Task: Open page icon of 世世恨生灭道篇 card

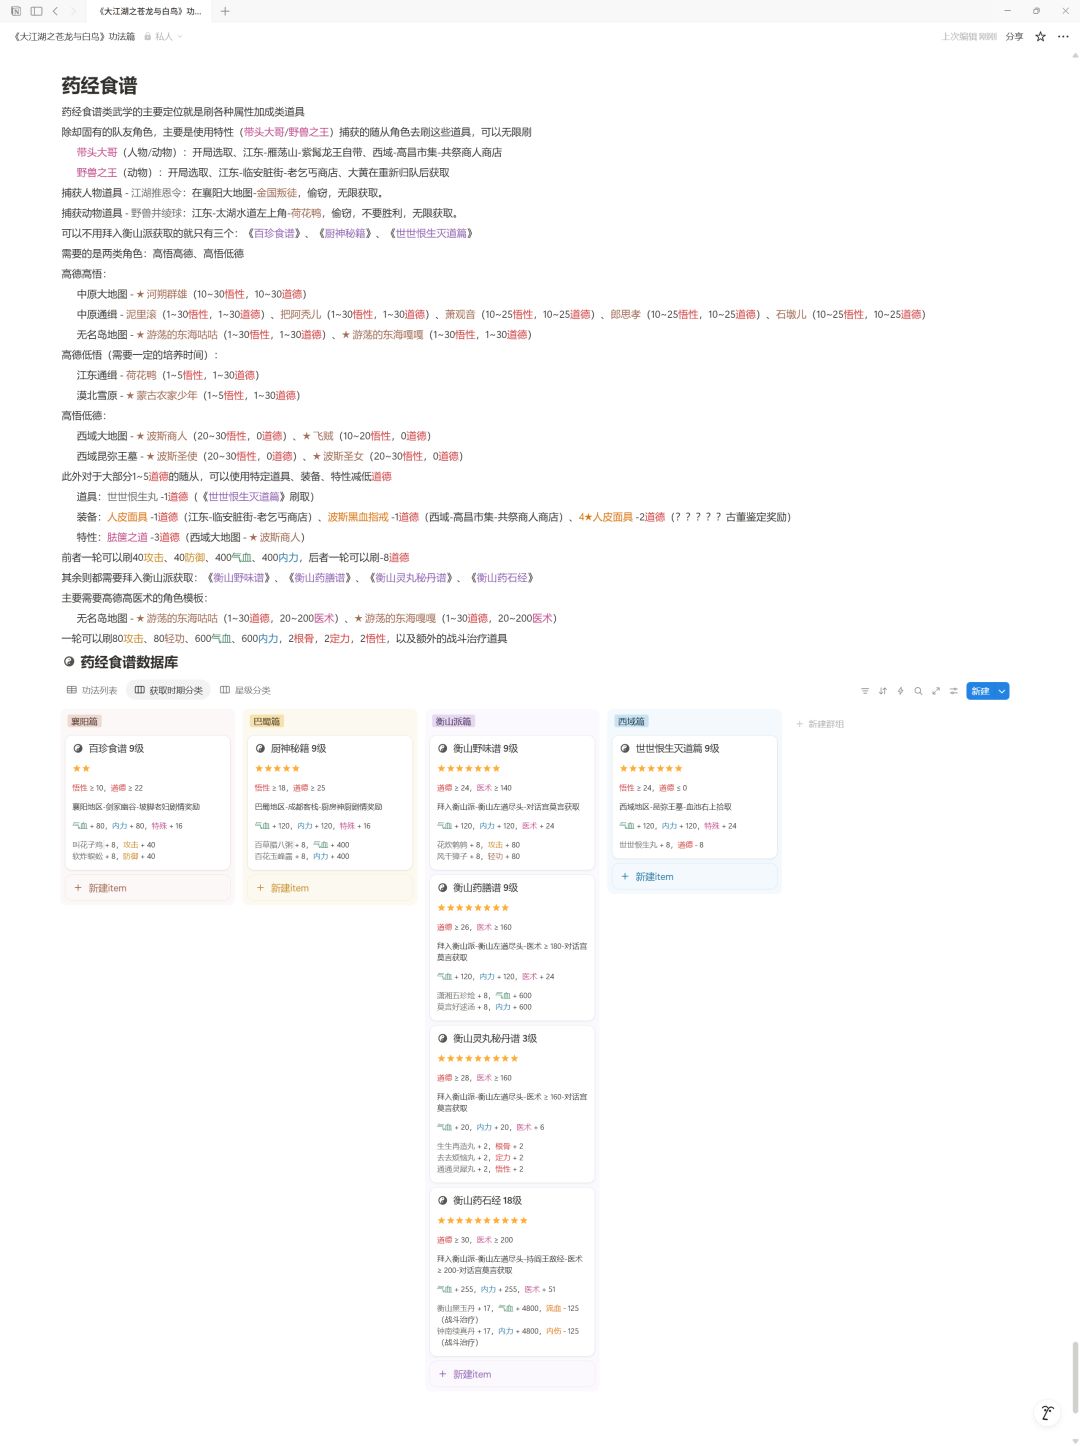Action: [x=625, y=748]
